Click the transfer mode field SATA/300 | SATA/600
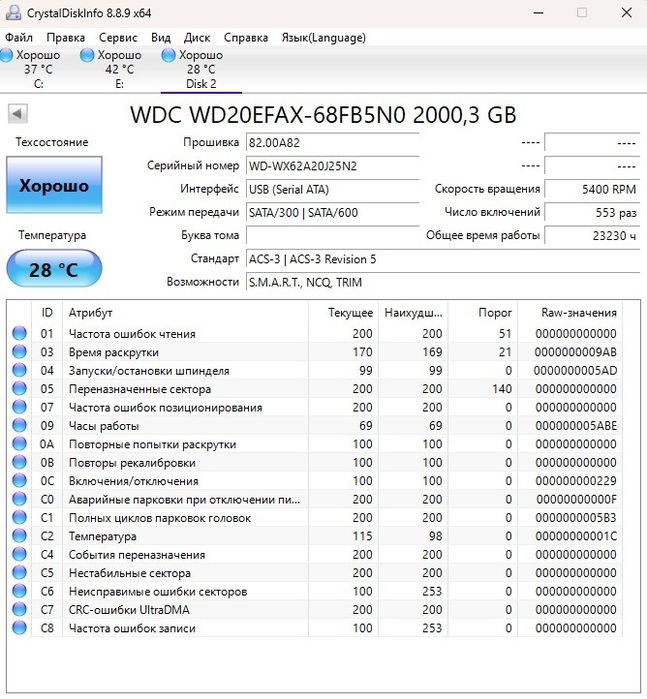Viewport: 647px width, 699px height. [x=332, y=212]
